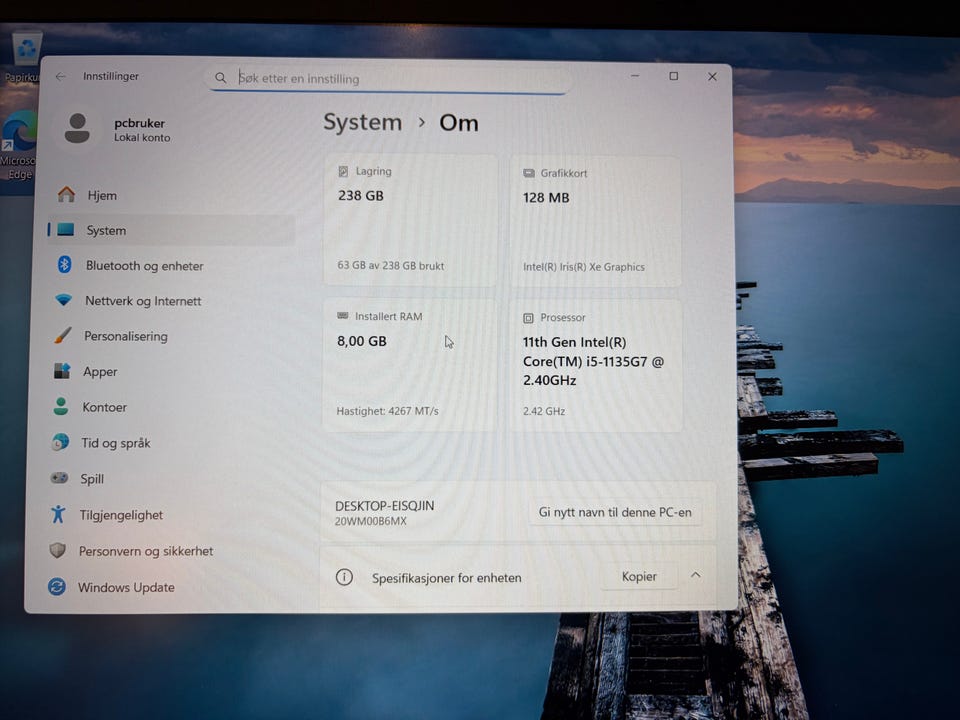
Task: Click the Tid og språk globe icon
Action: 60,441
